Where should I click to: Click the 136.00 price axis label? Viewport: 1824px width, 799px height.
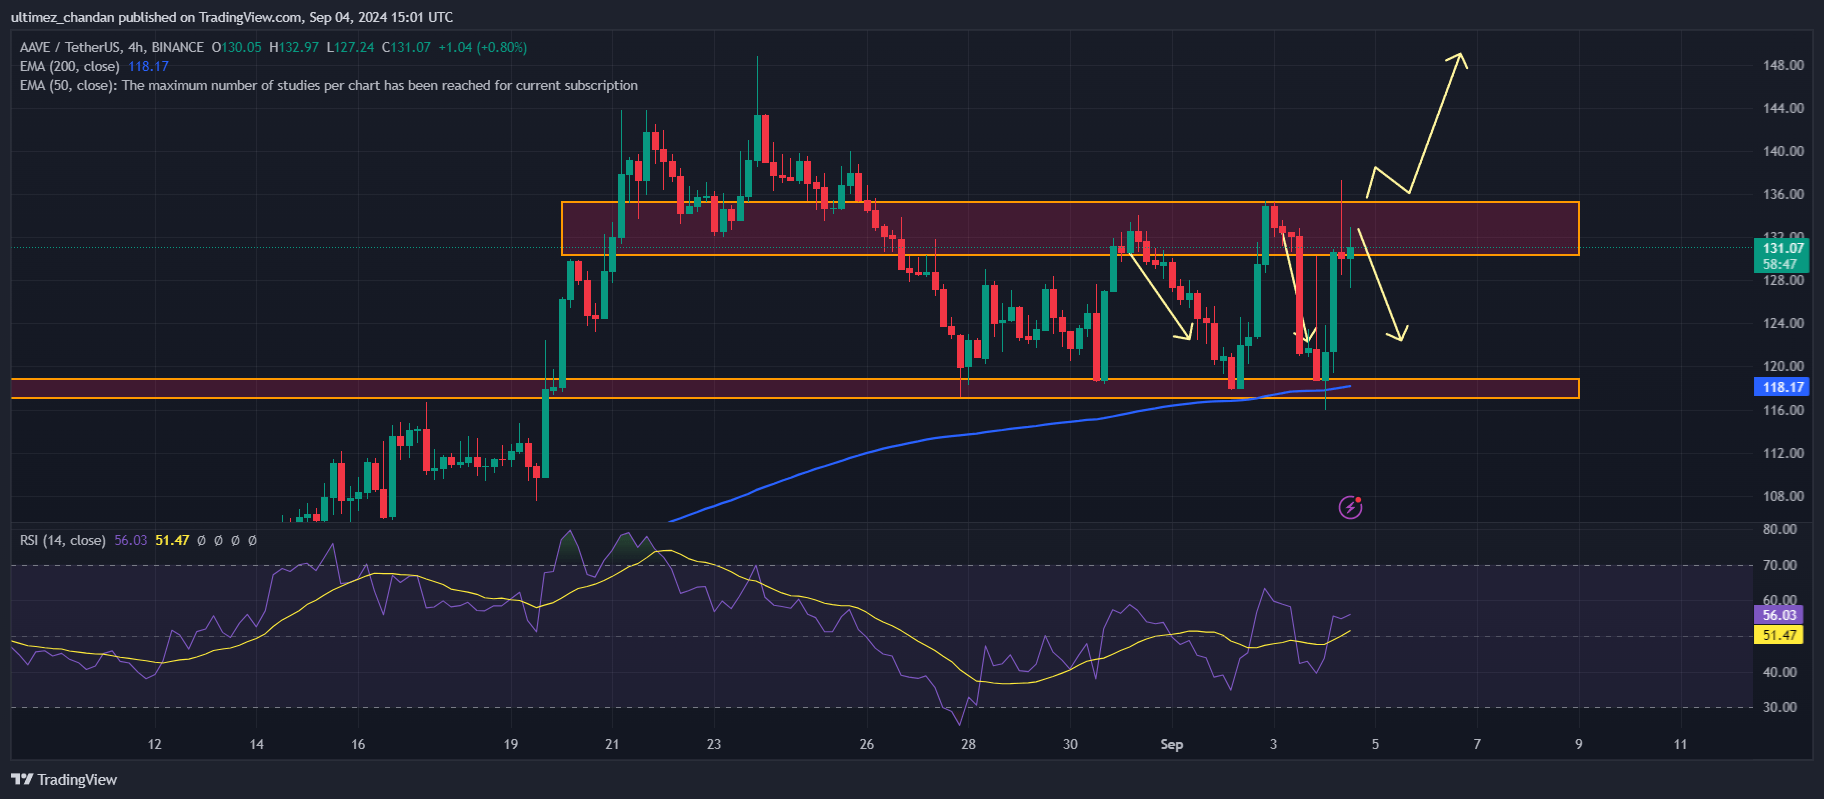click(x=1783, y=194)
